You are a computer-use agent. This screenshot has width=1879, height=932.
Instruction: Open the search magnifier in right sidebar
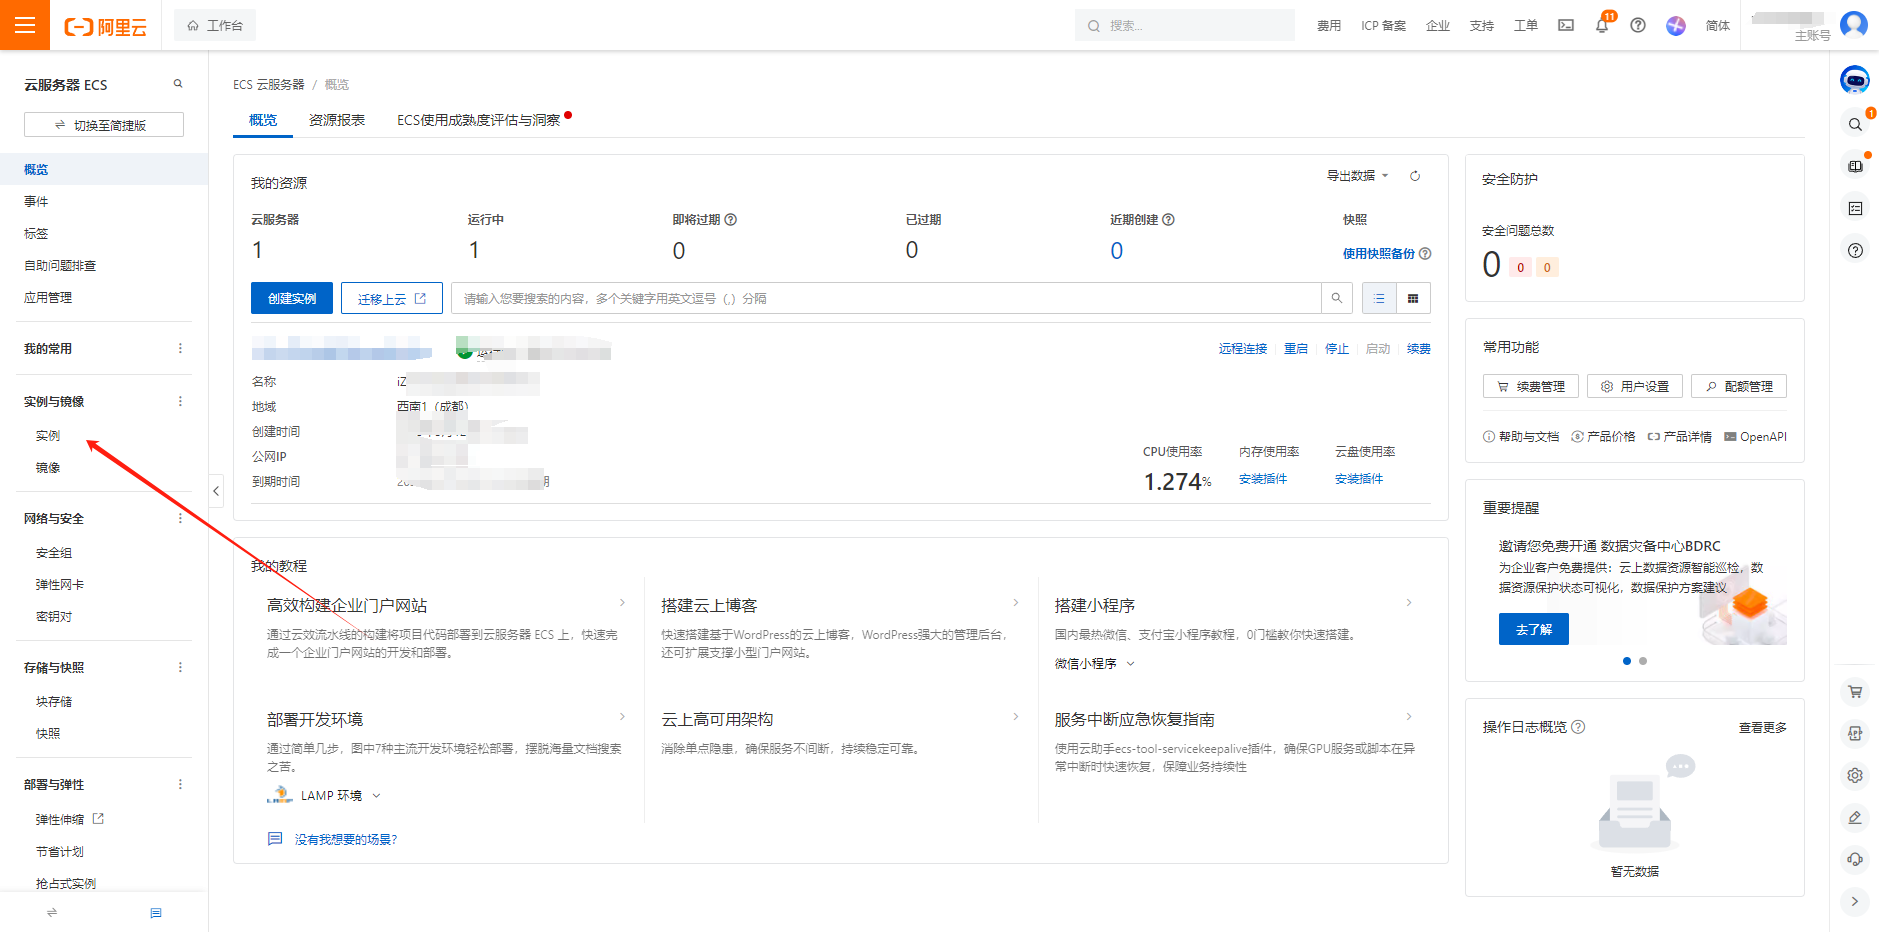pyautogui.click(x=1856, y=123)
